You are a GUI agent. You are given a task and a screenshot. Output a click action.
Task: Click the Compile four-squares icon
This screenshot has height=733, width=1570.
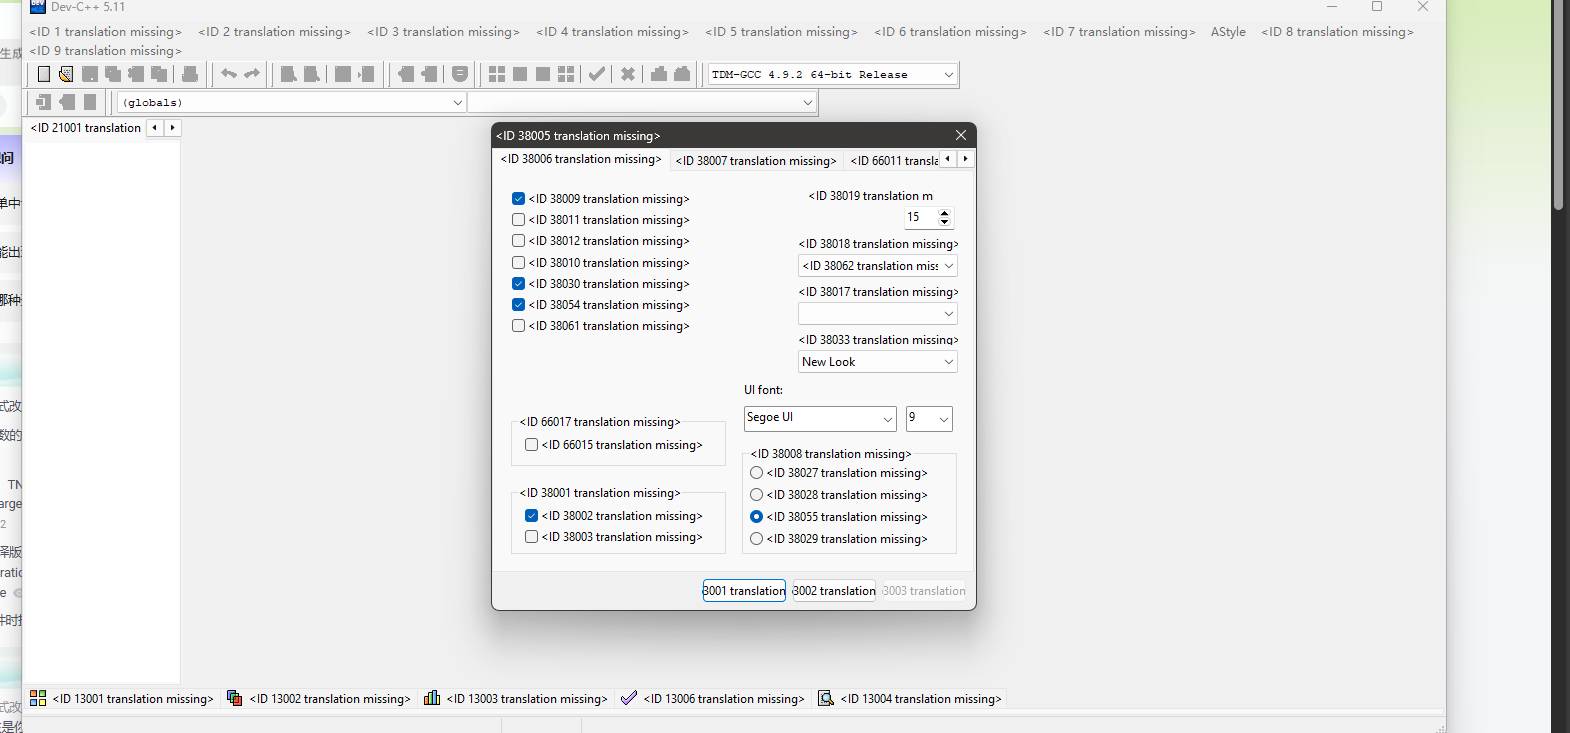coord(497,74)
